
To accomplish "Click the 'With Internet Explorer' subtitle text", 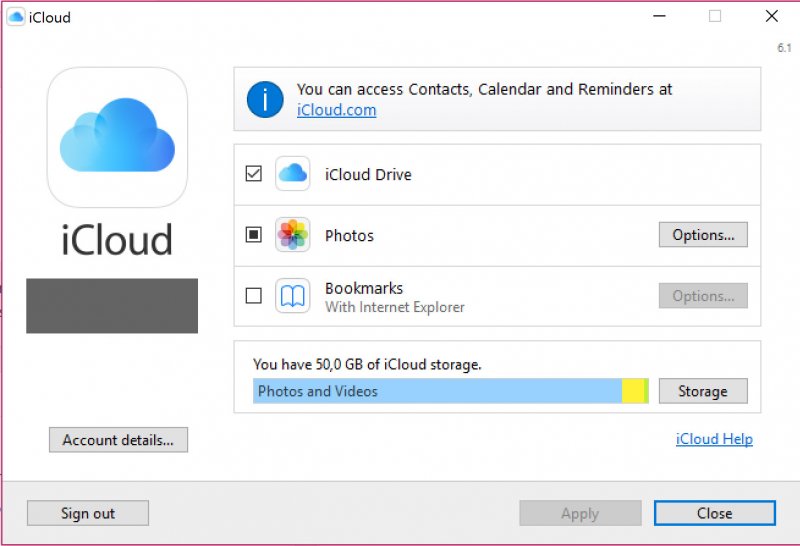I will pyautogui.click(x=395, y=307).
